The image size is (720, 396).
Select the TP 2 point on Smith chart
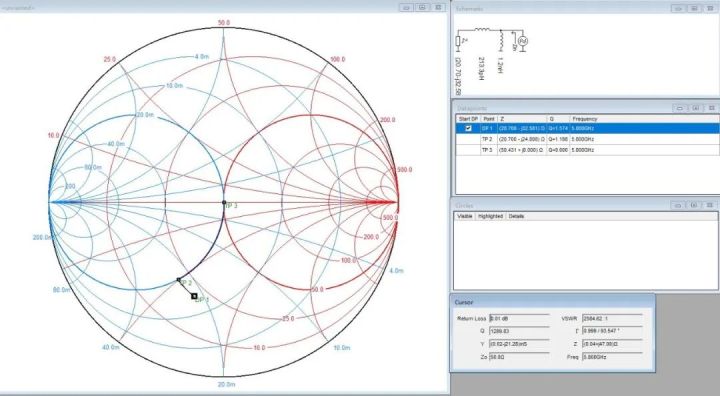(x=179, y=279)
